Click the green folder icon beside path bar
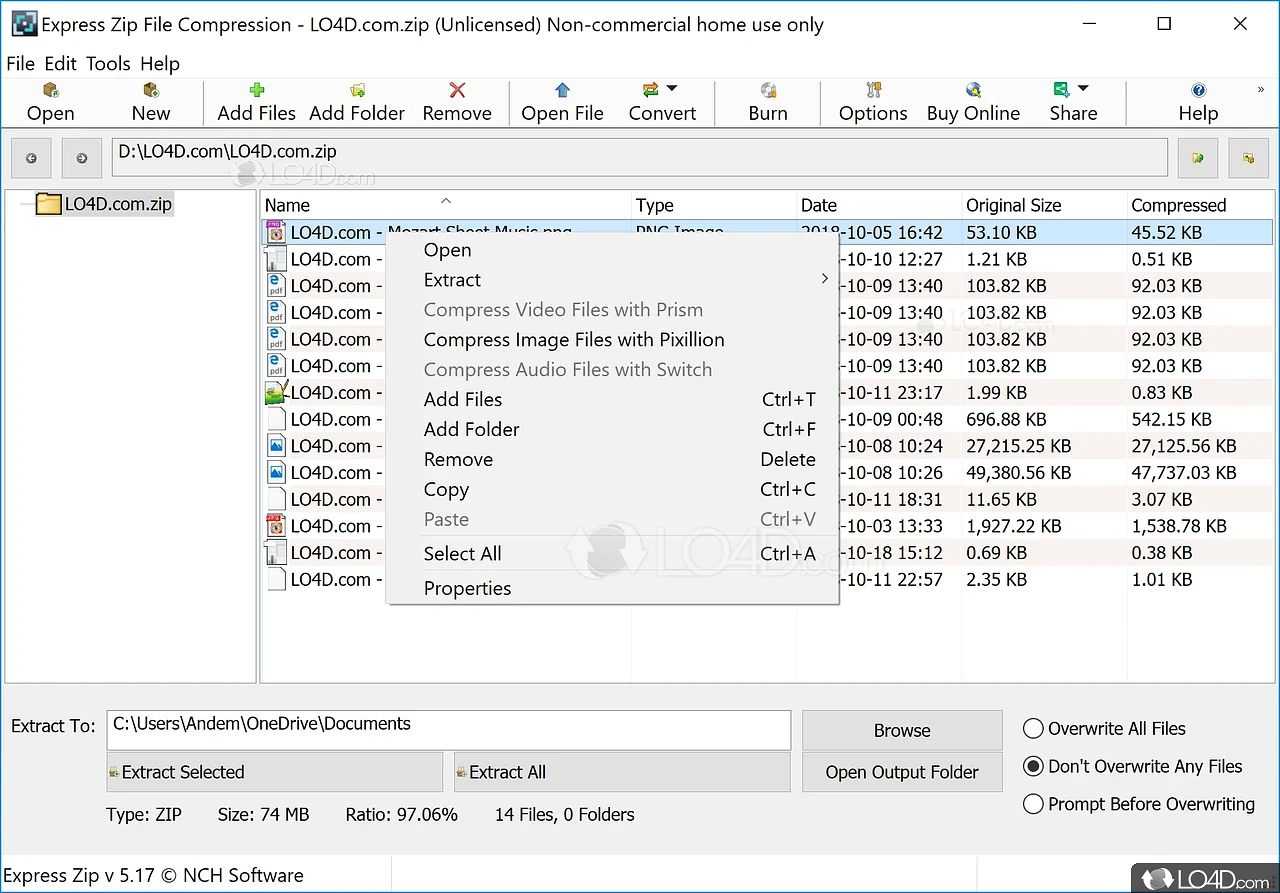Viewport: 1280px width, 893px height. coord(1198,158)
